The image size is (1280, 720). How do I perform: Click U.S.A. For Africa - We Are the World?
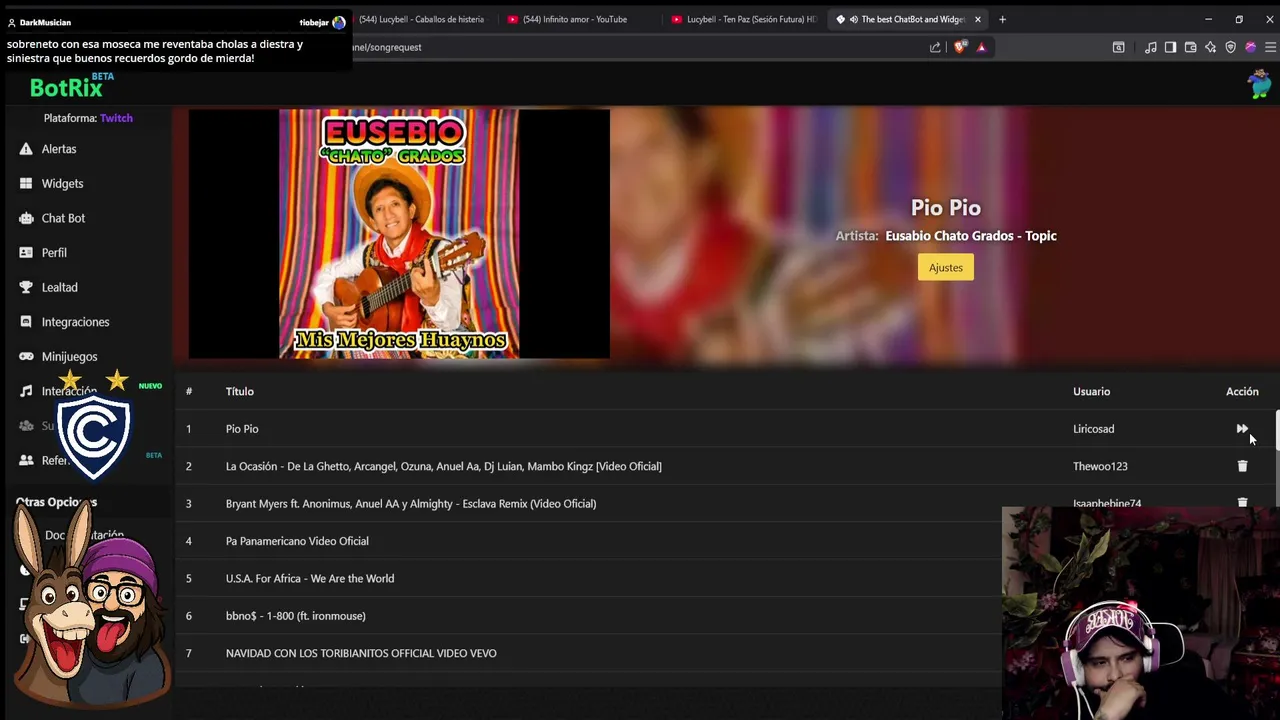click(310, 578)
